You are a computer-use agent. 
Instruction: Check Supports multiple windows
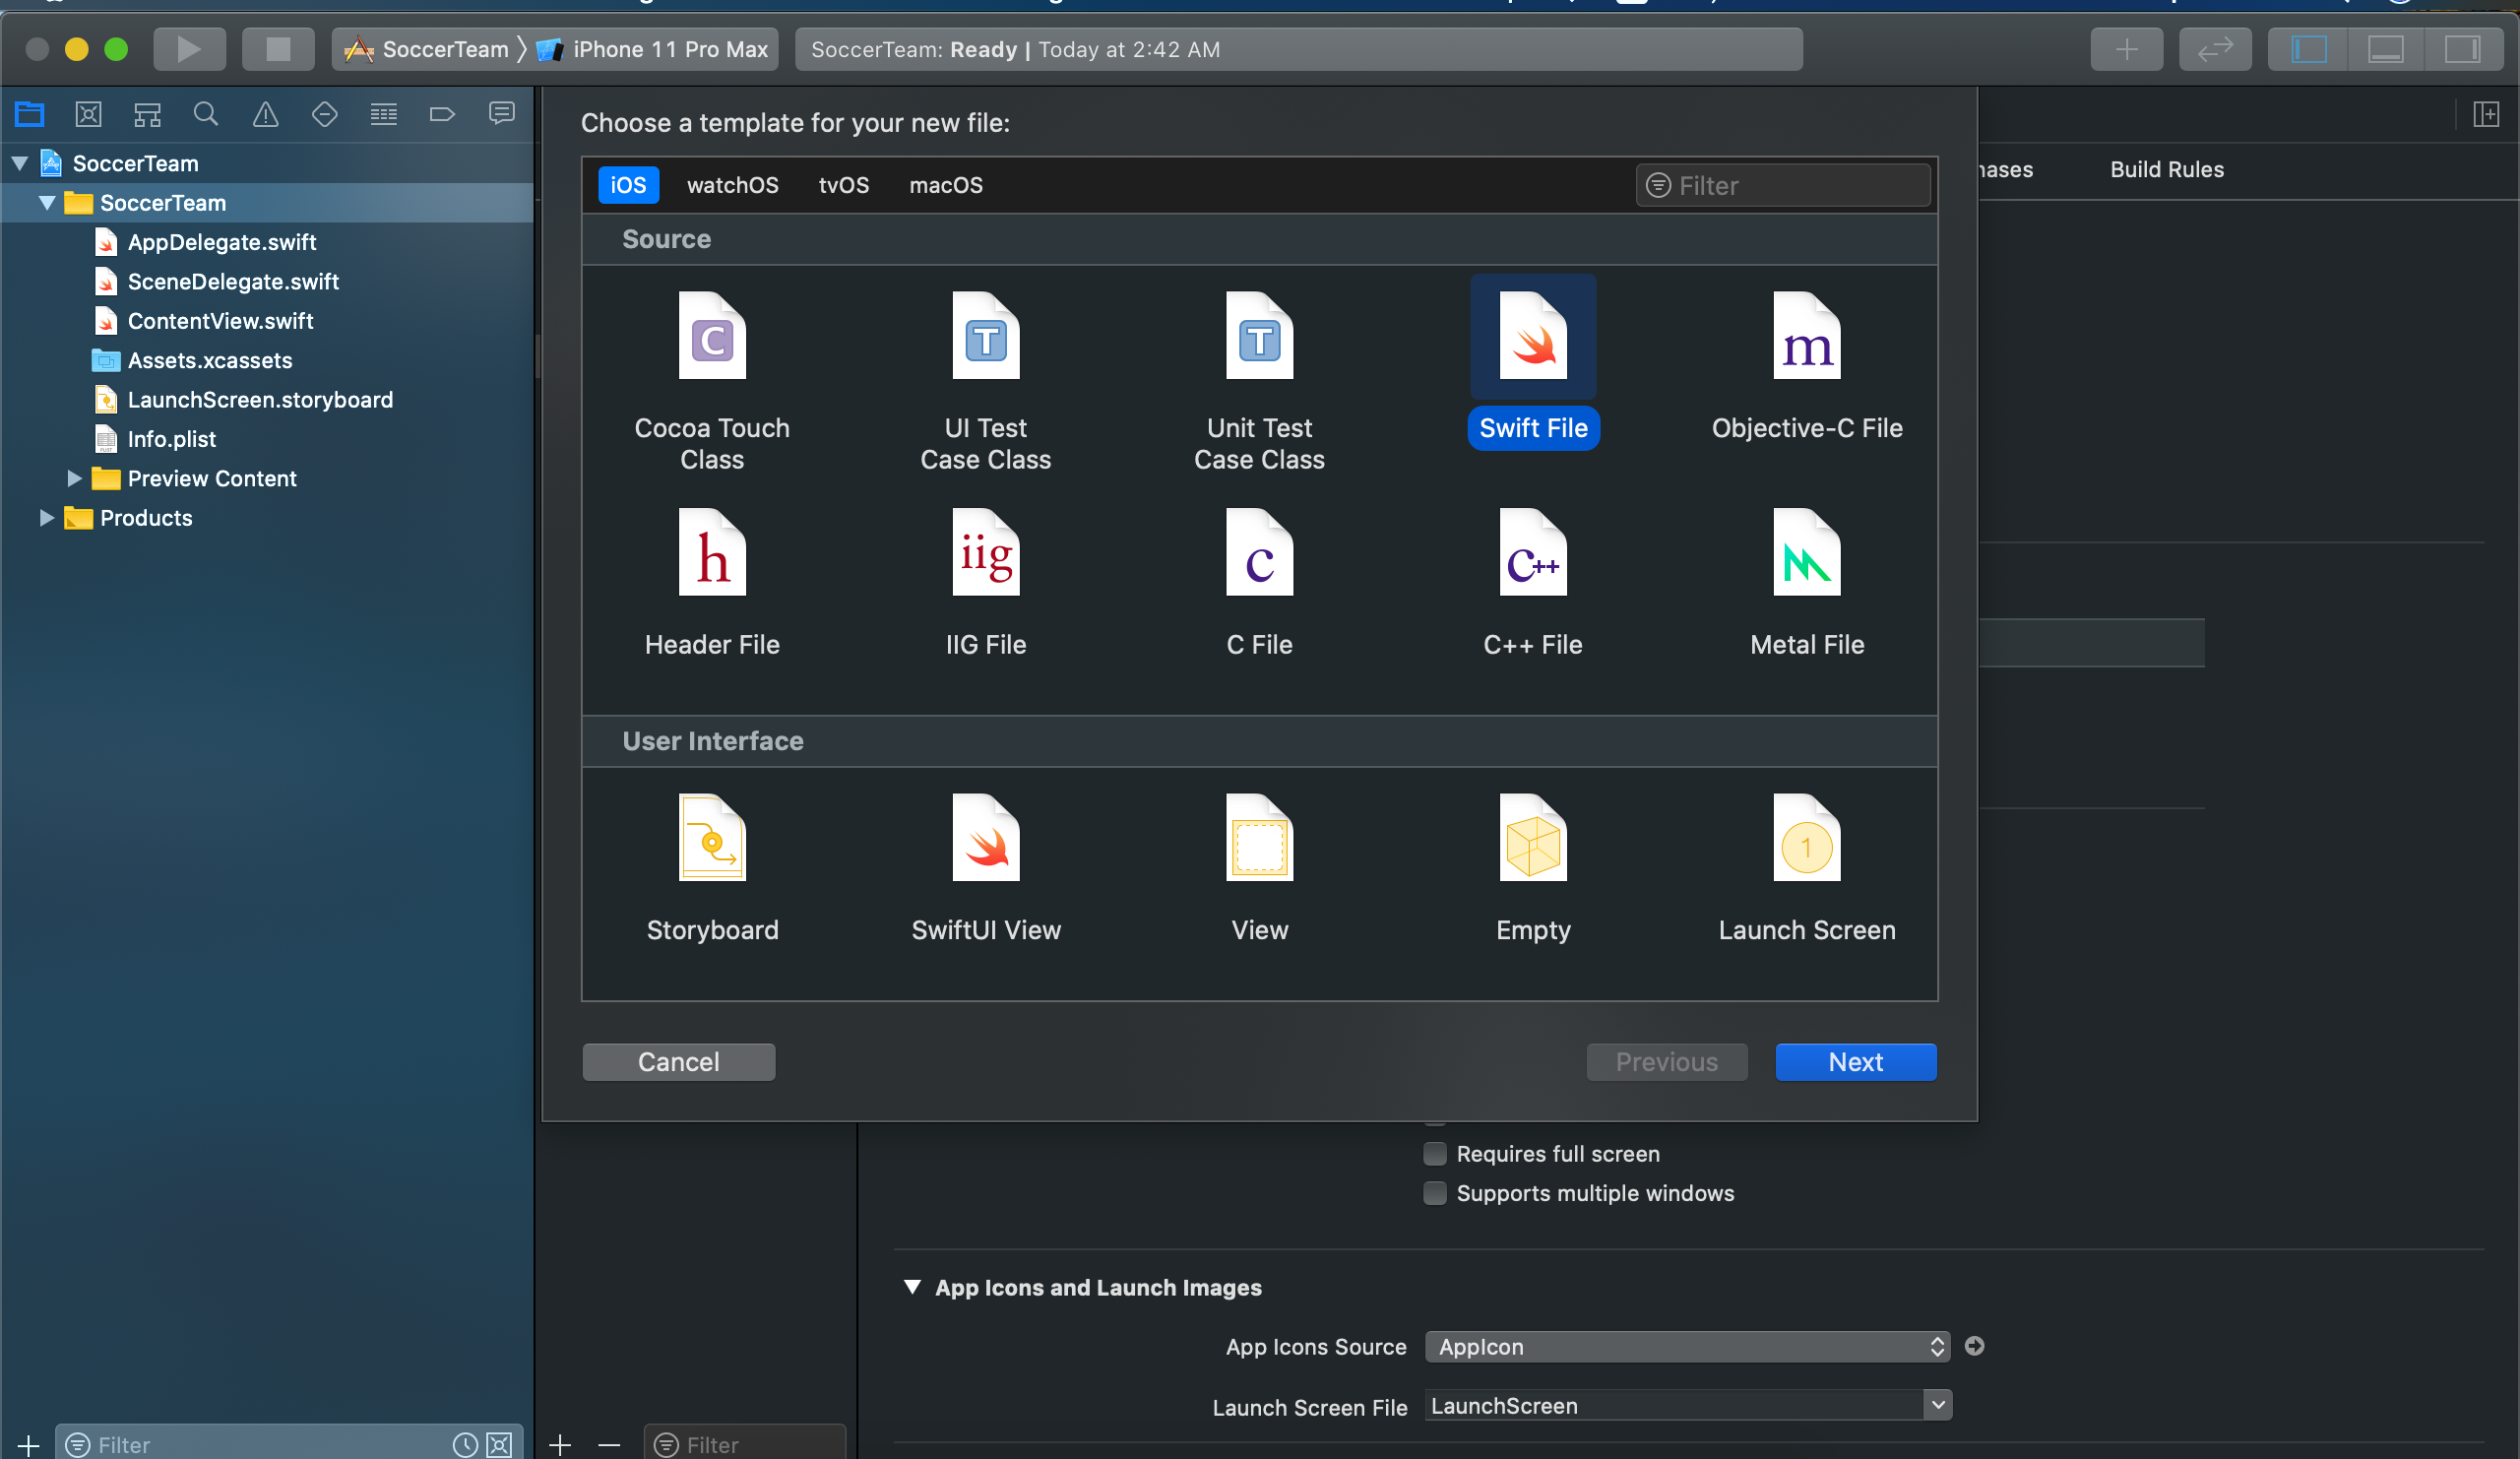click(1434, 1192)
